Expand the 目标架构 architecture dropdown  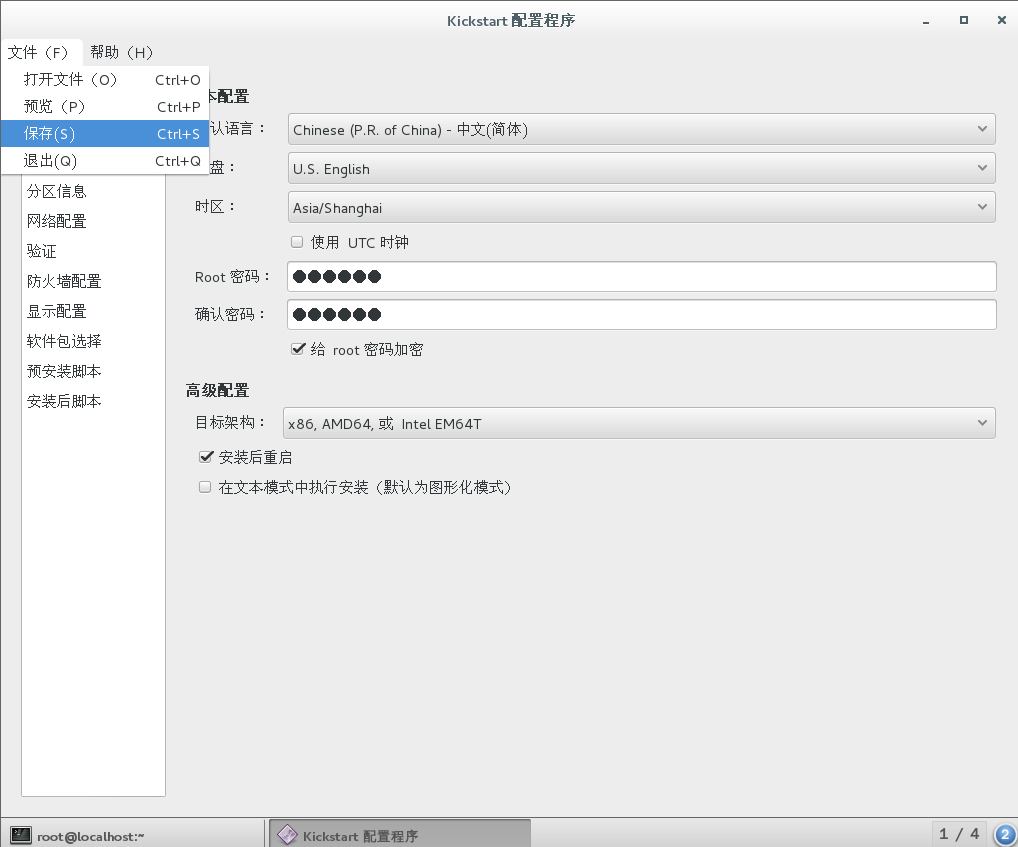coord(639,423)
